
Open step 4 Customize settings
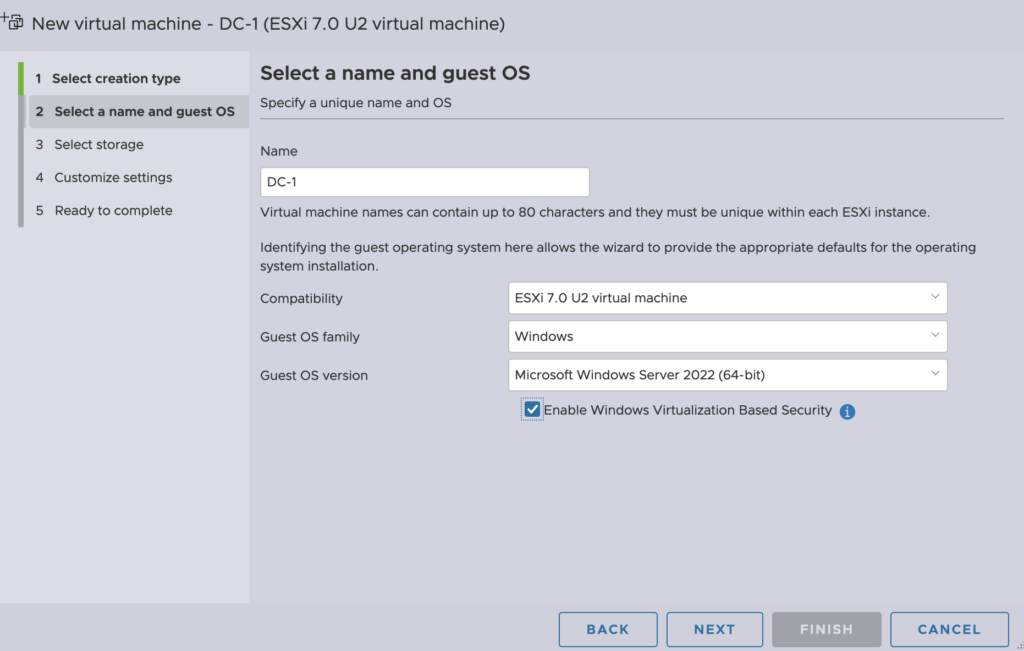pyautogui.click(x=113, y=178)
